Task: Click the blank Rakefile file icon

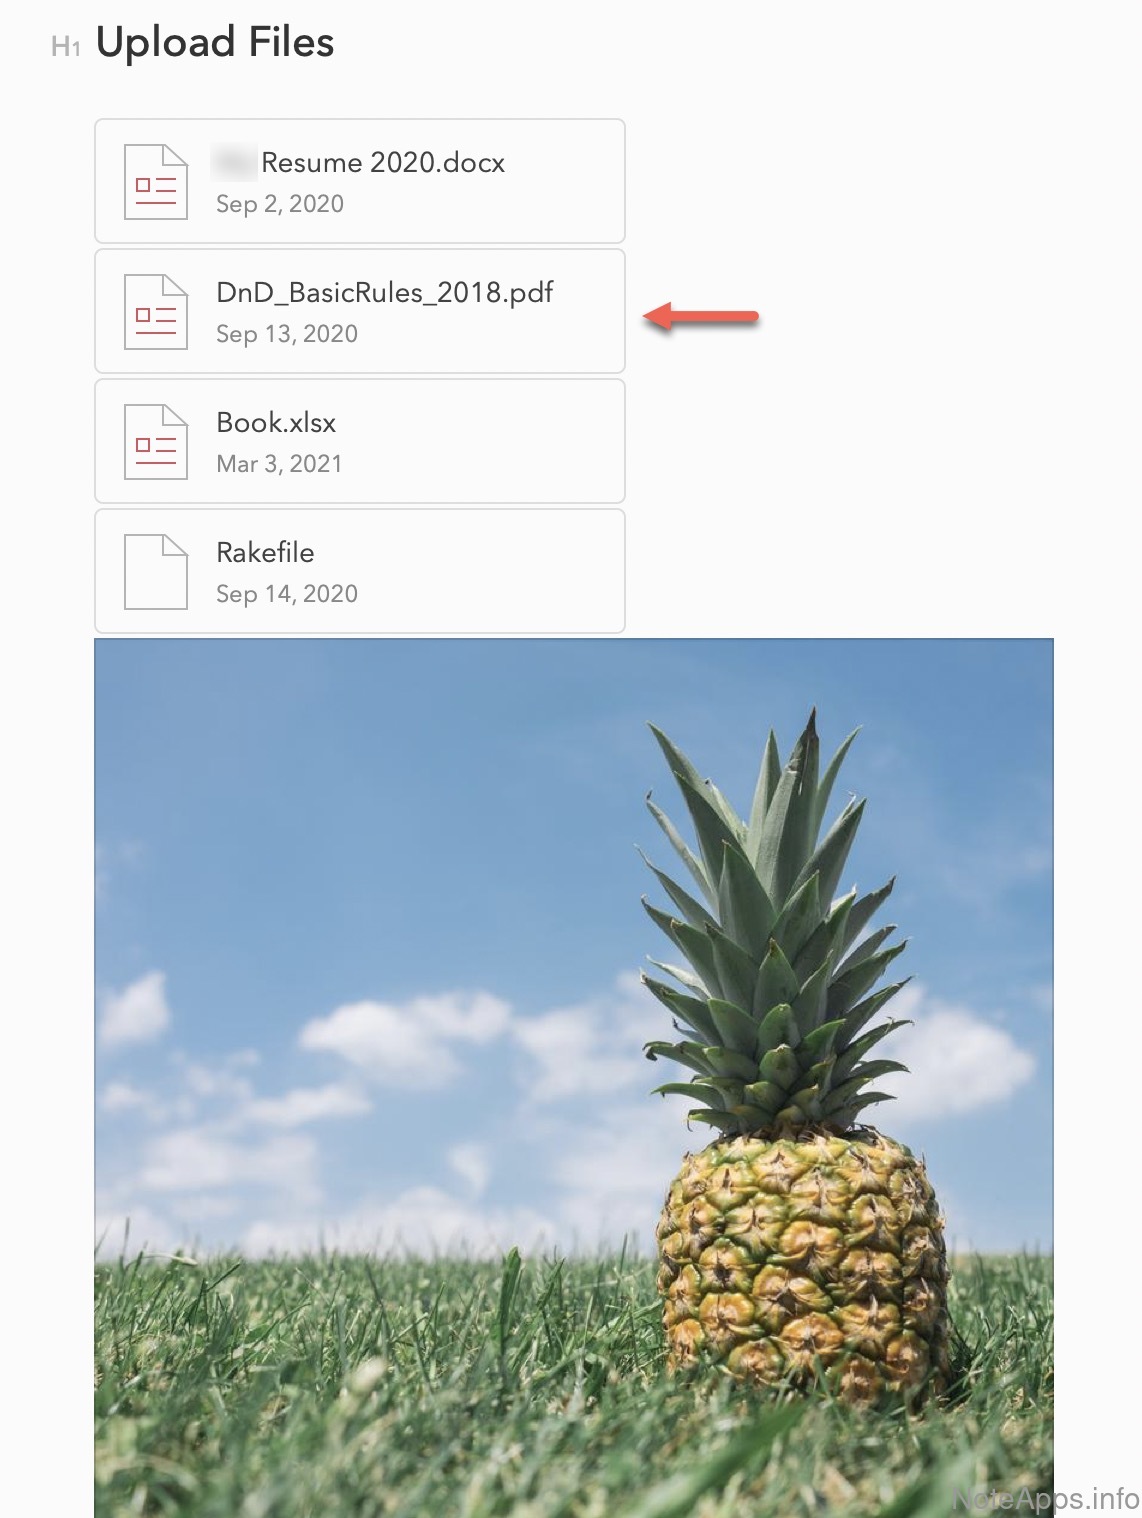Action: click(156, 572)
